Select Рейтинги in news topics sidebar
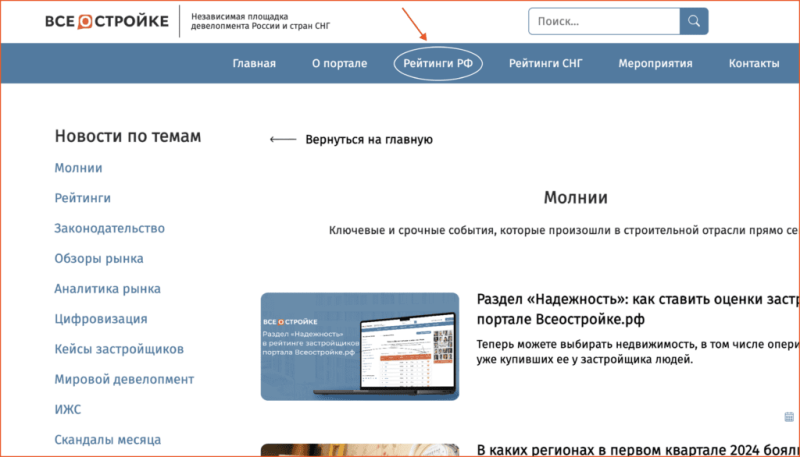This screenshot has width=800, height=457. point(83,198)
